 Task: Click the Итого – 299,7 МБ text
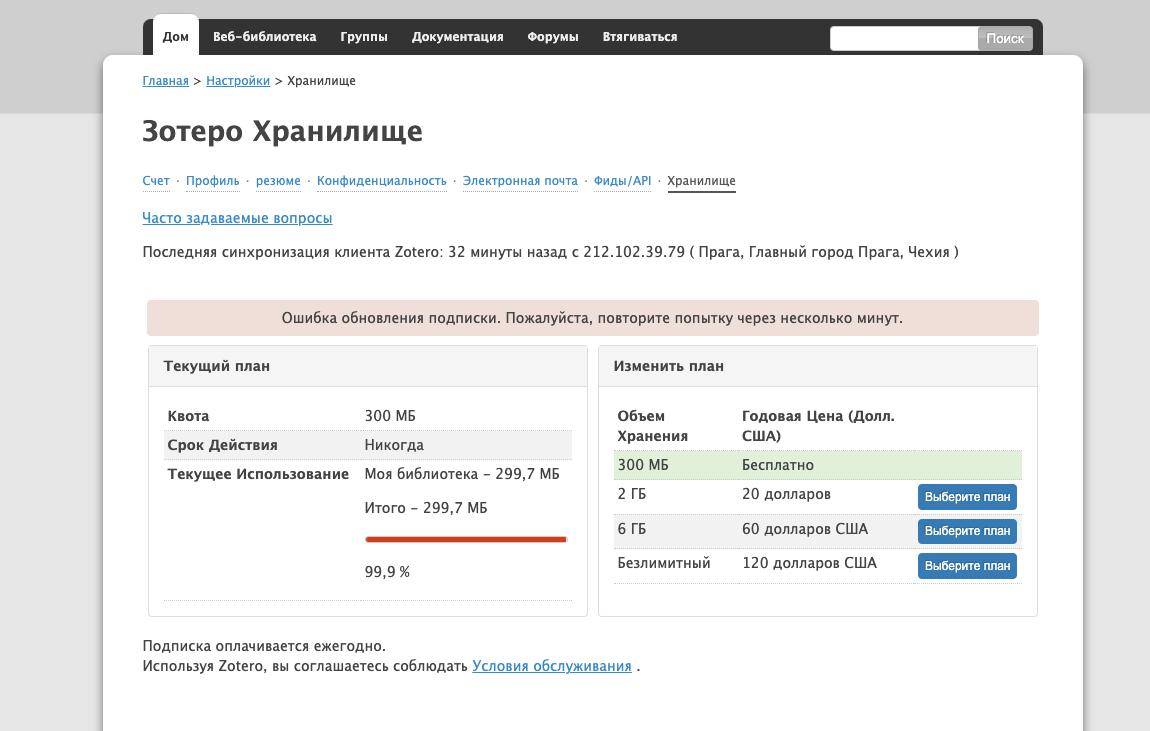click(426, 508)
